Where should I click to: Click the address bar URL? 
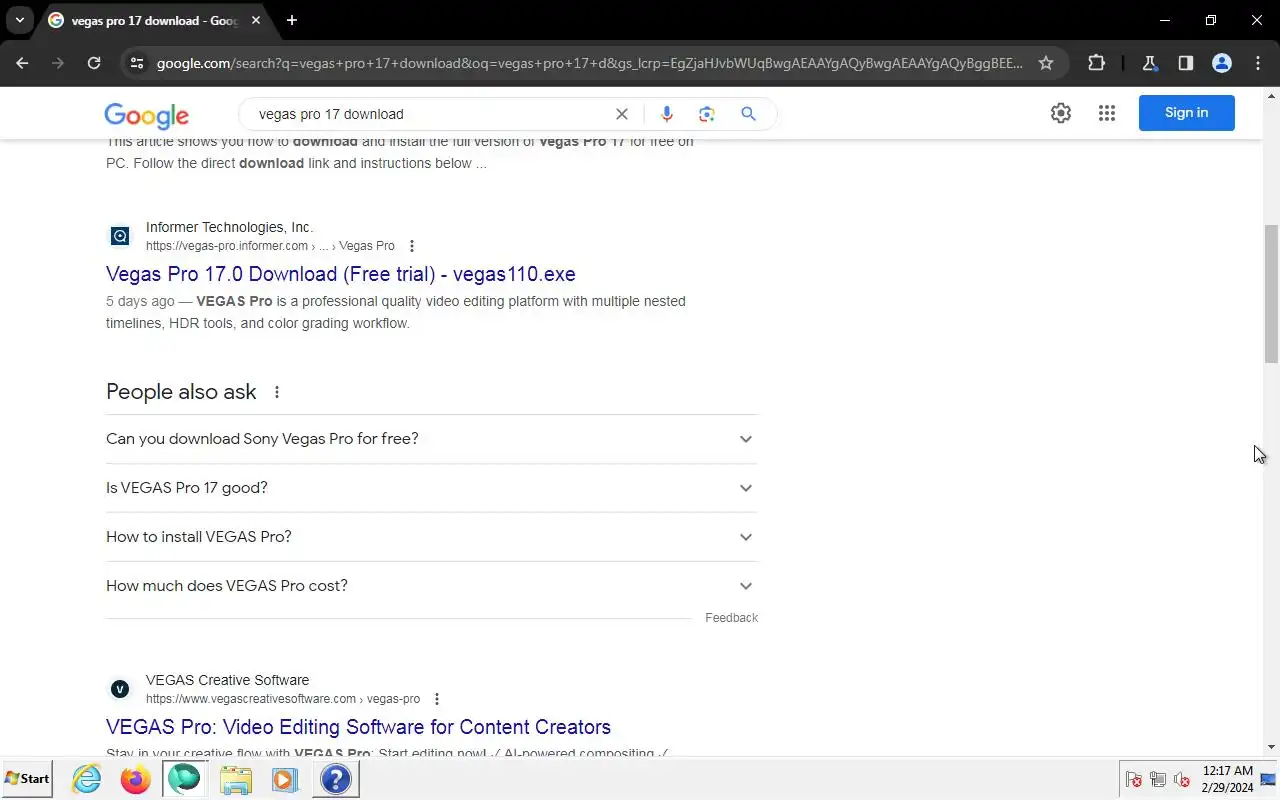[590, 63]
